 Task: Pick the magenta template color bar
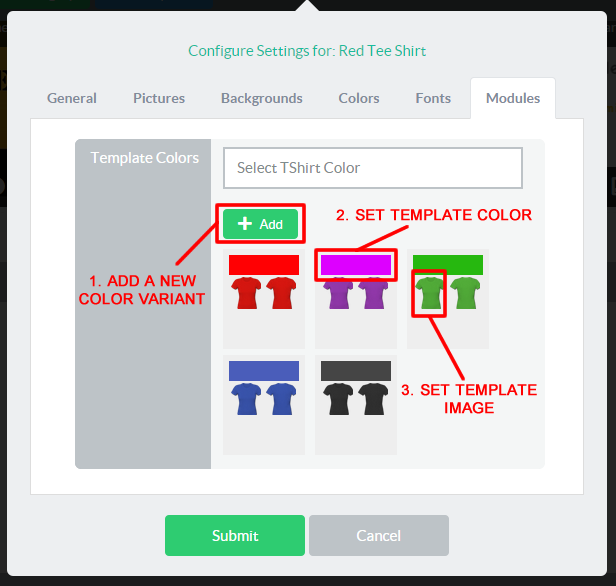[x=356, y=265]
